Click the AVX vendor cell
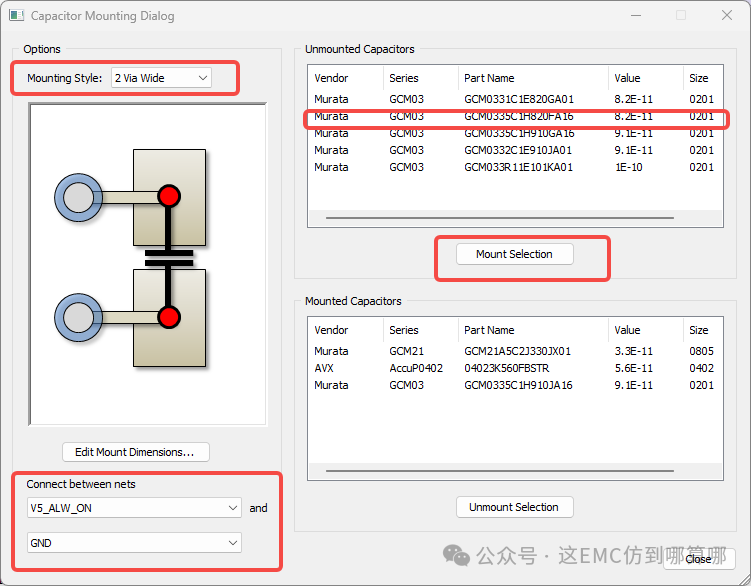The width and height of the screenshot is (751, 586). [324, 368]
